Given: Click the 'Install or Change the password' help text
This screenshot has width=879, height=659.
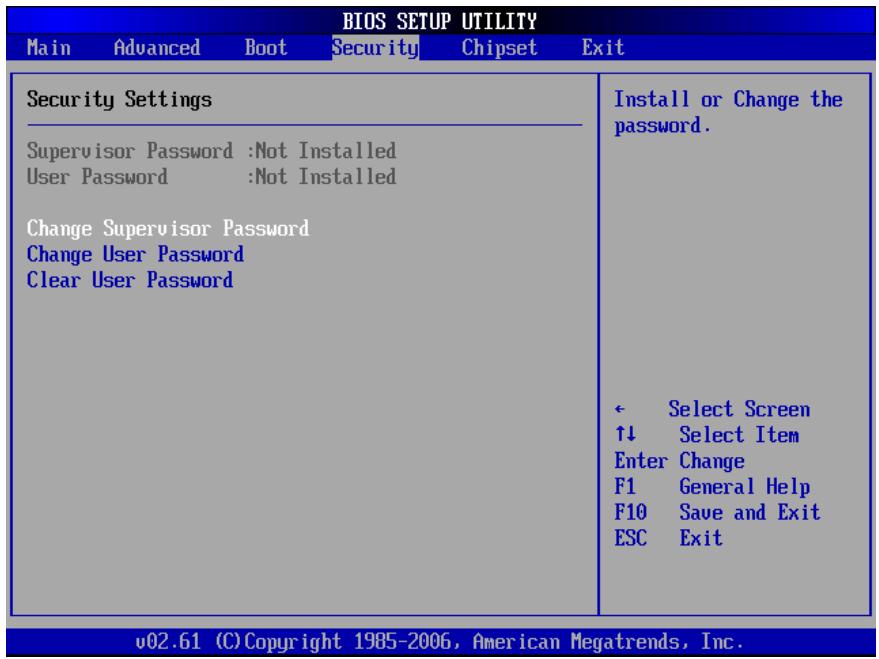Looking at the screenshot, I should point(728,113).
